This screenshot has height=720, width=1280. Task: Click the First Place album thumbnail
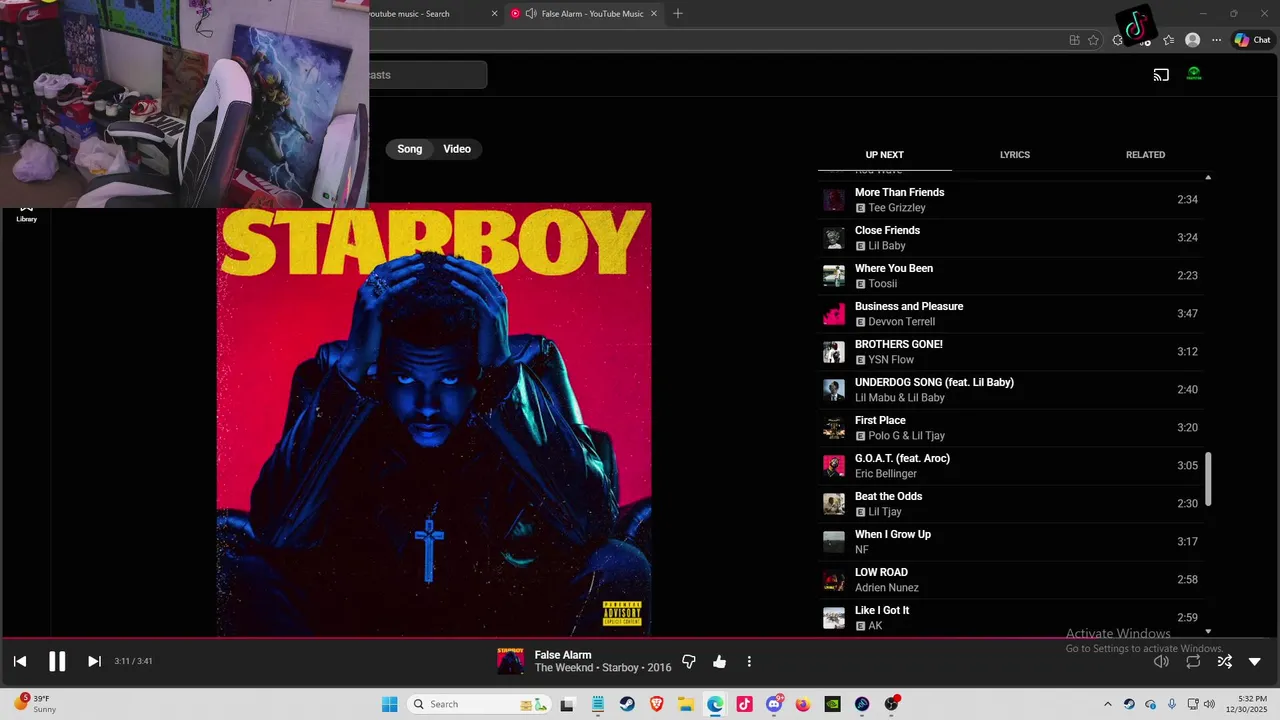click(834, 428)
